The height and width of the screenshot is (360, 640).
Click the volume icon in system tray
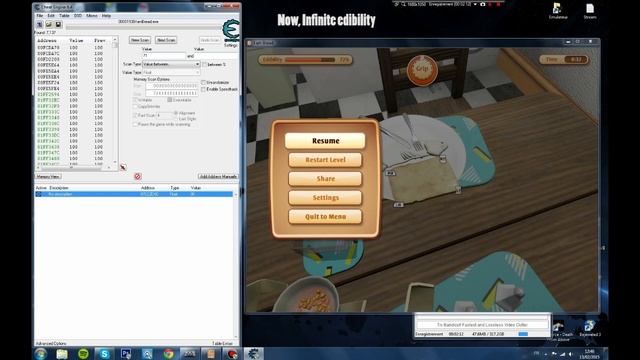pos(570,354)
